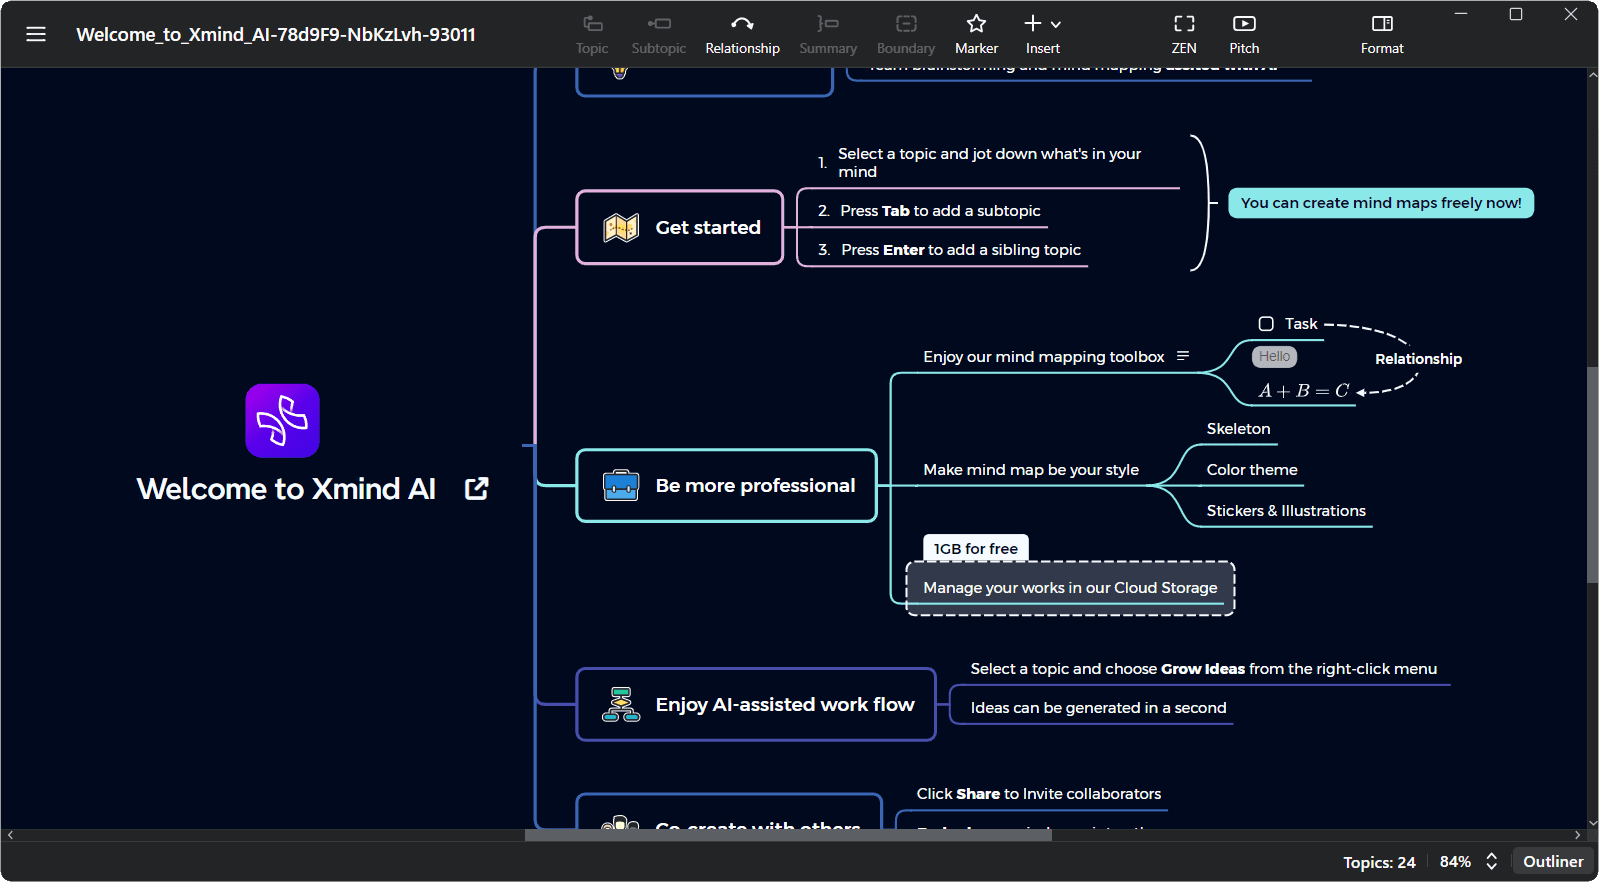Viewport: 1599px width, 882px height.
Task: Select the Get started topic
Action: [x=680, y=228]
